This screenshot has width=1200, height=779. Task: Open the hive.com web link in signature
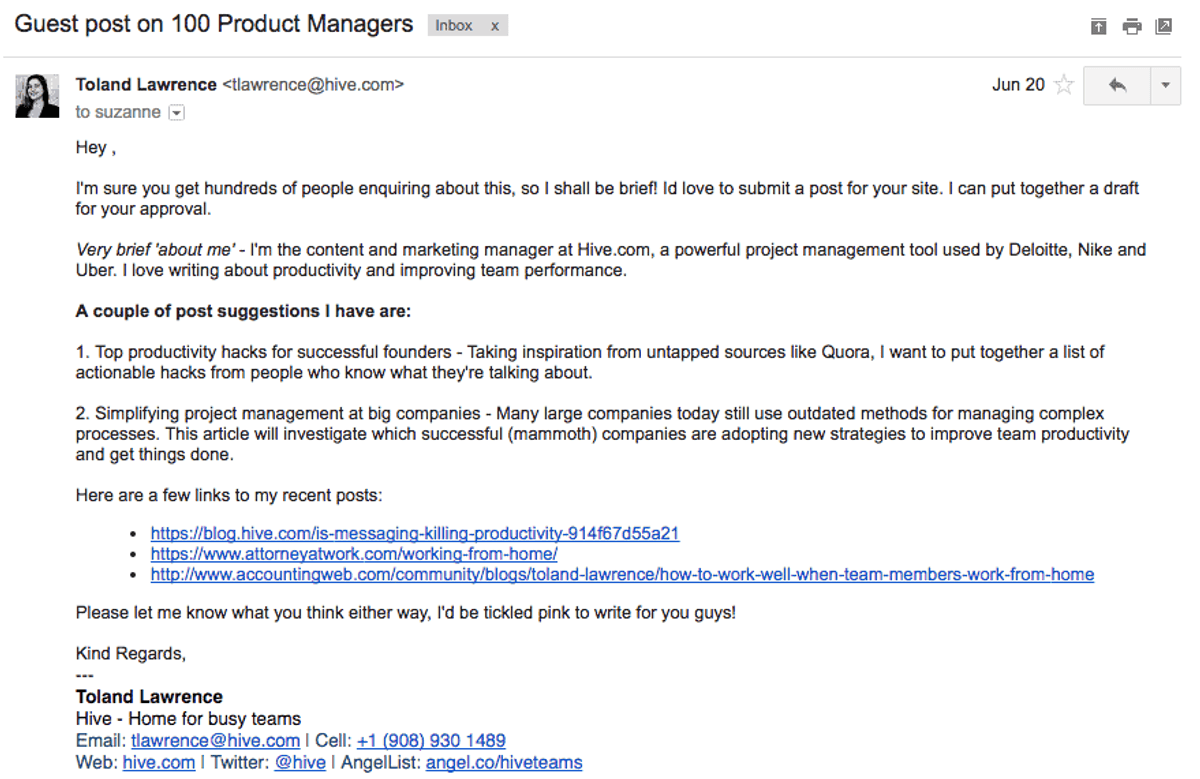click(159, 763)
